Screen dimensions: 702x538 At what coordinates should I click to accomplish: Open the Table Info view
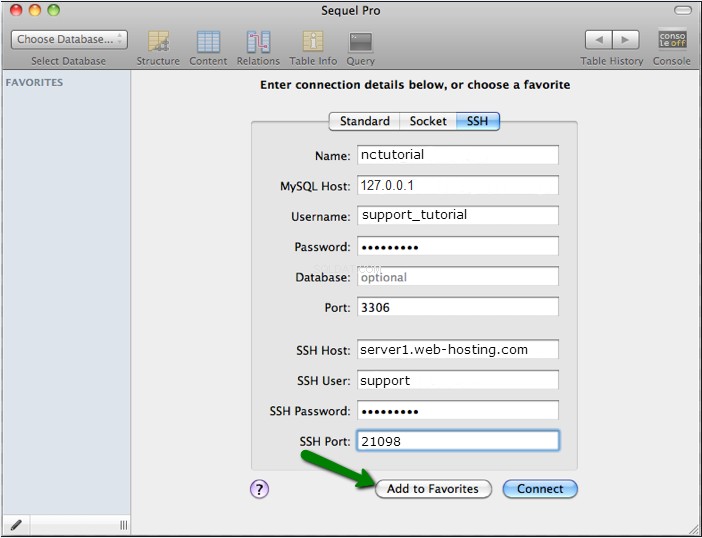coord(313,48)
